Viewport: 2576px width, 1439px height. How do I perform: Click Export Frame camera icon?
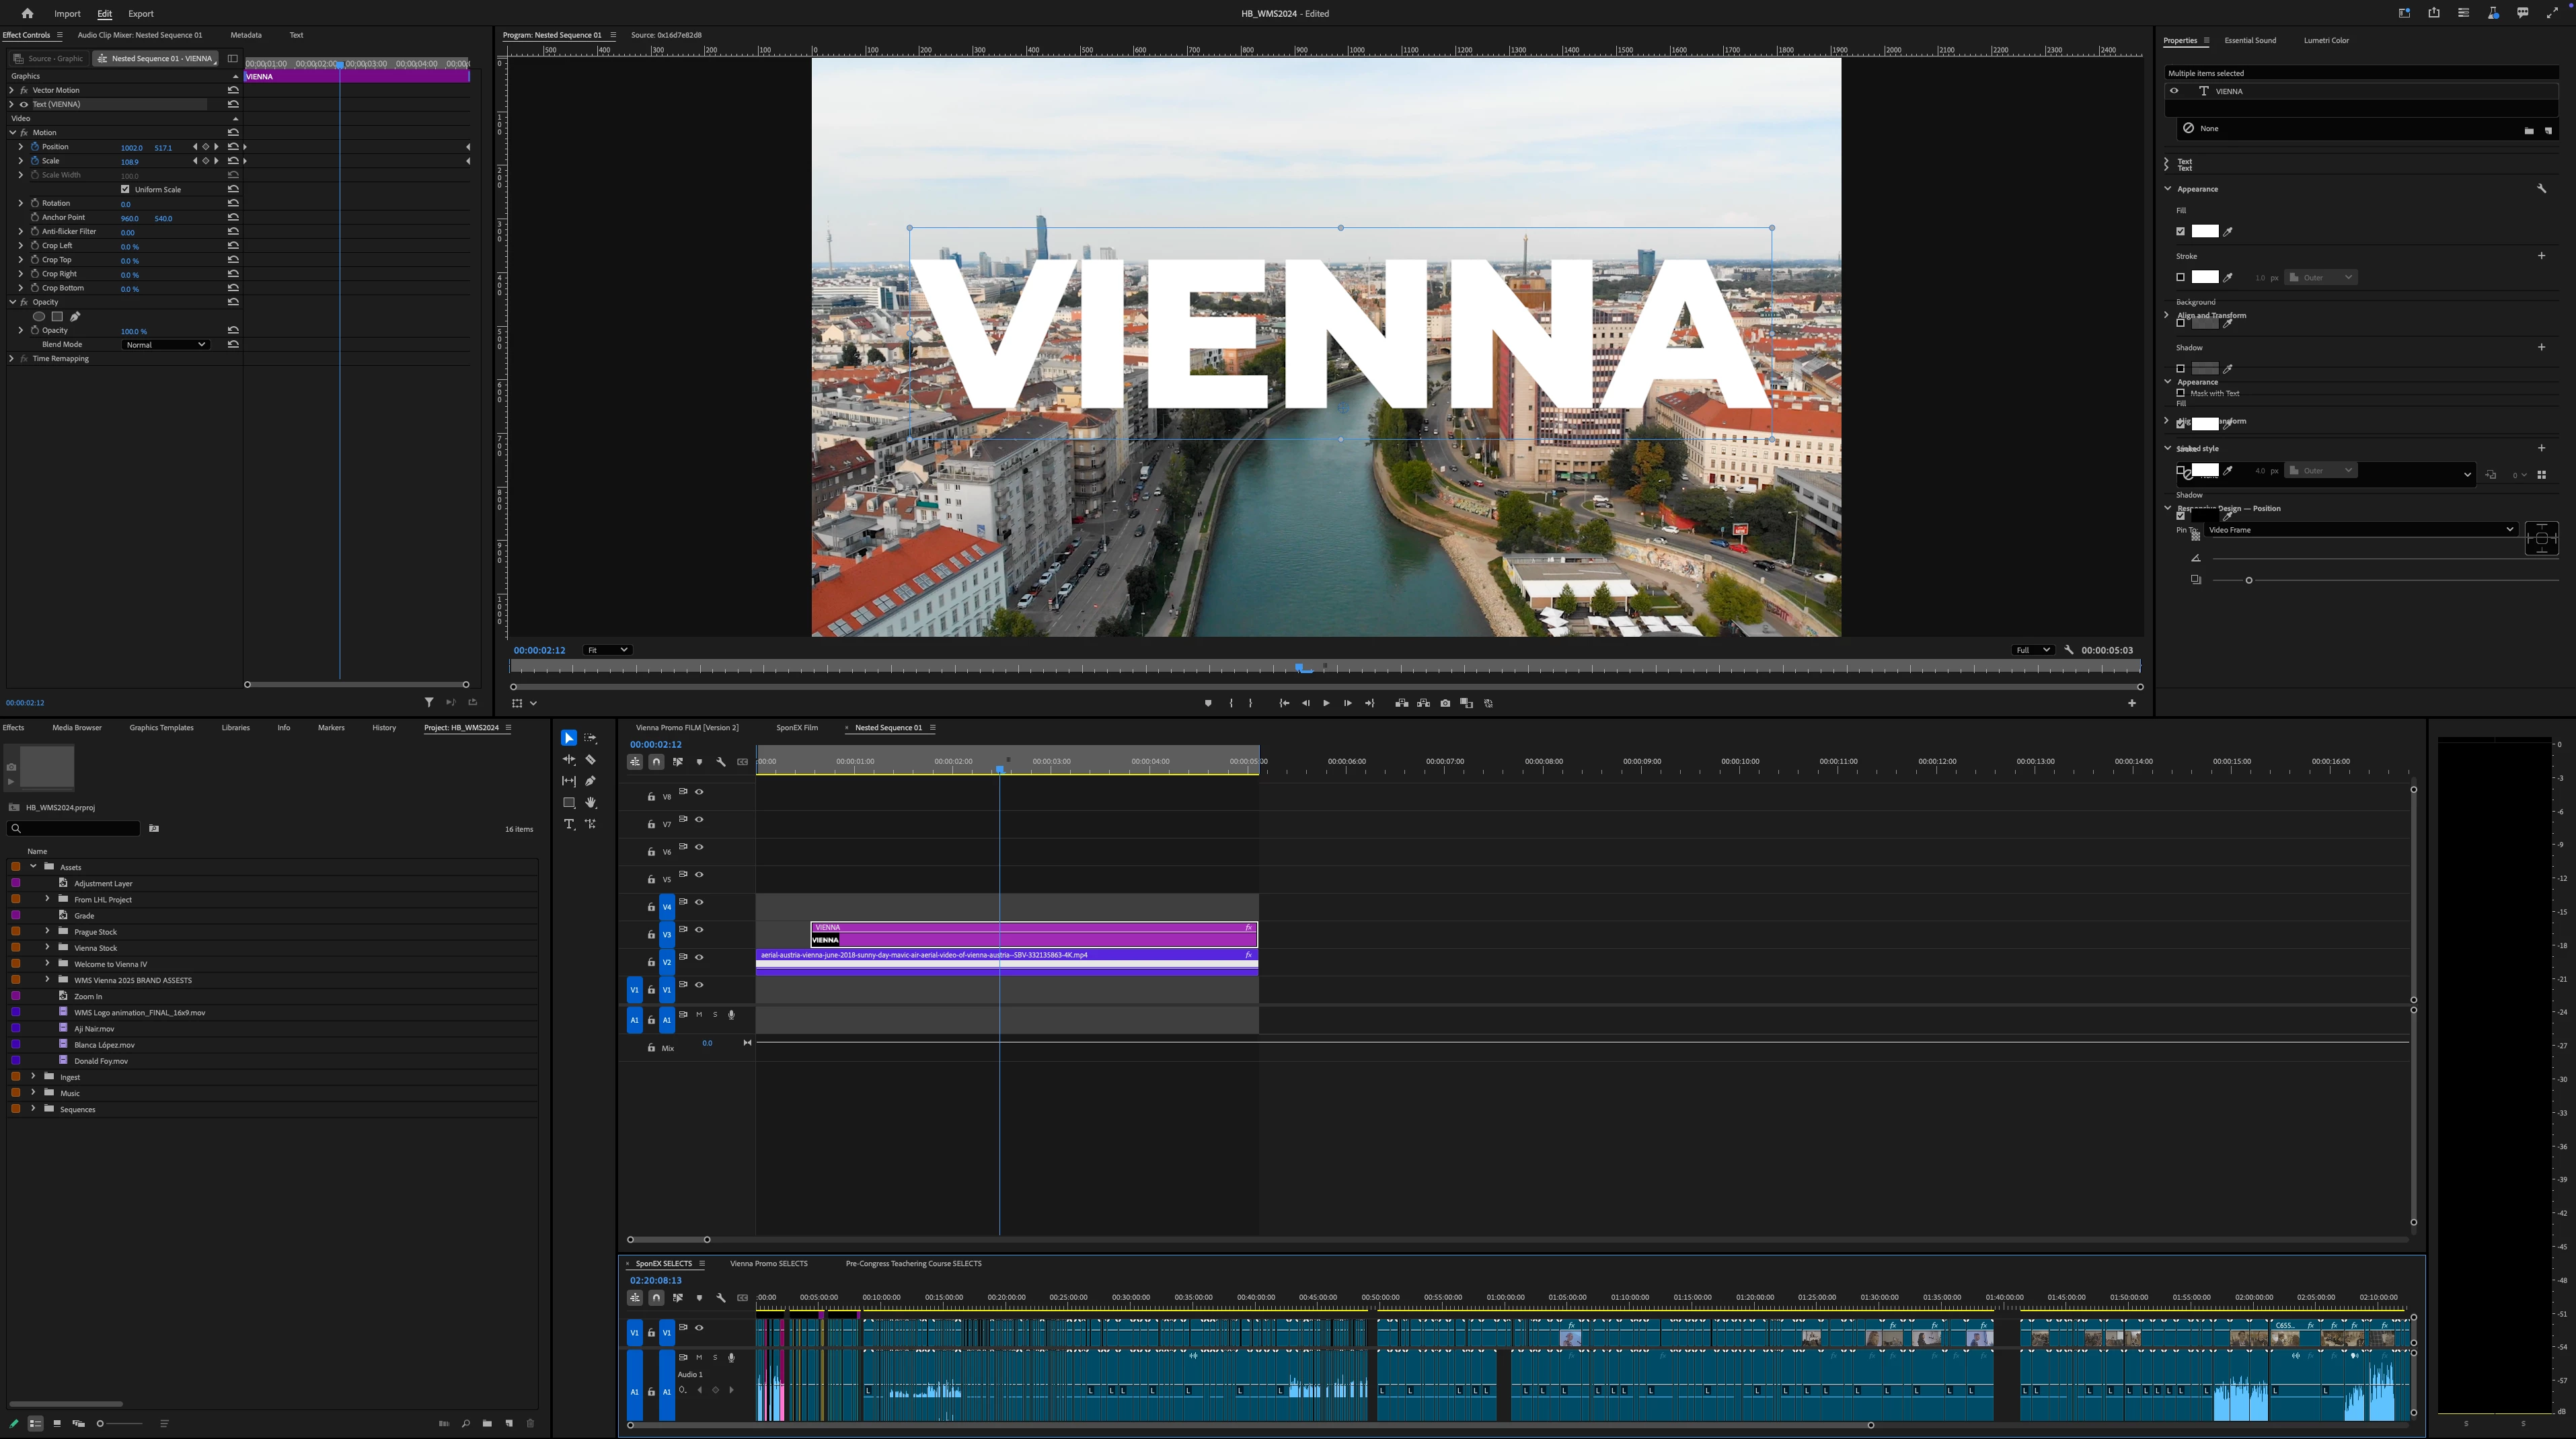[1445, 703]
